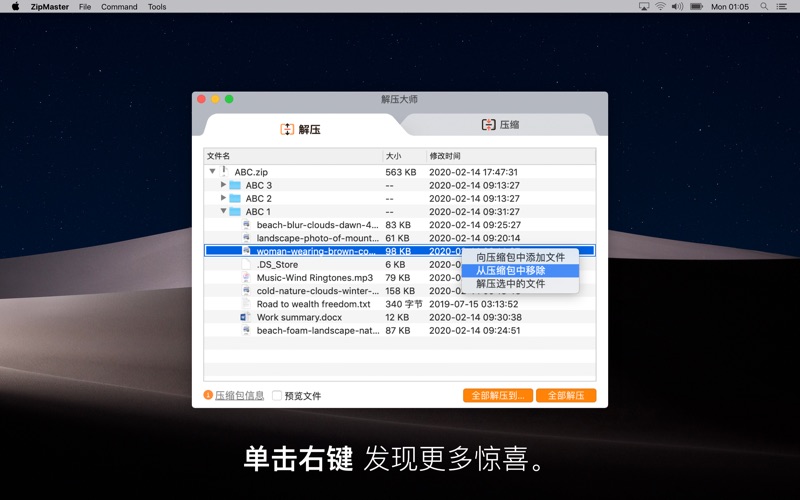
Task: Open the File menu
Action: click(x=85, y=7)
